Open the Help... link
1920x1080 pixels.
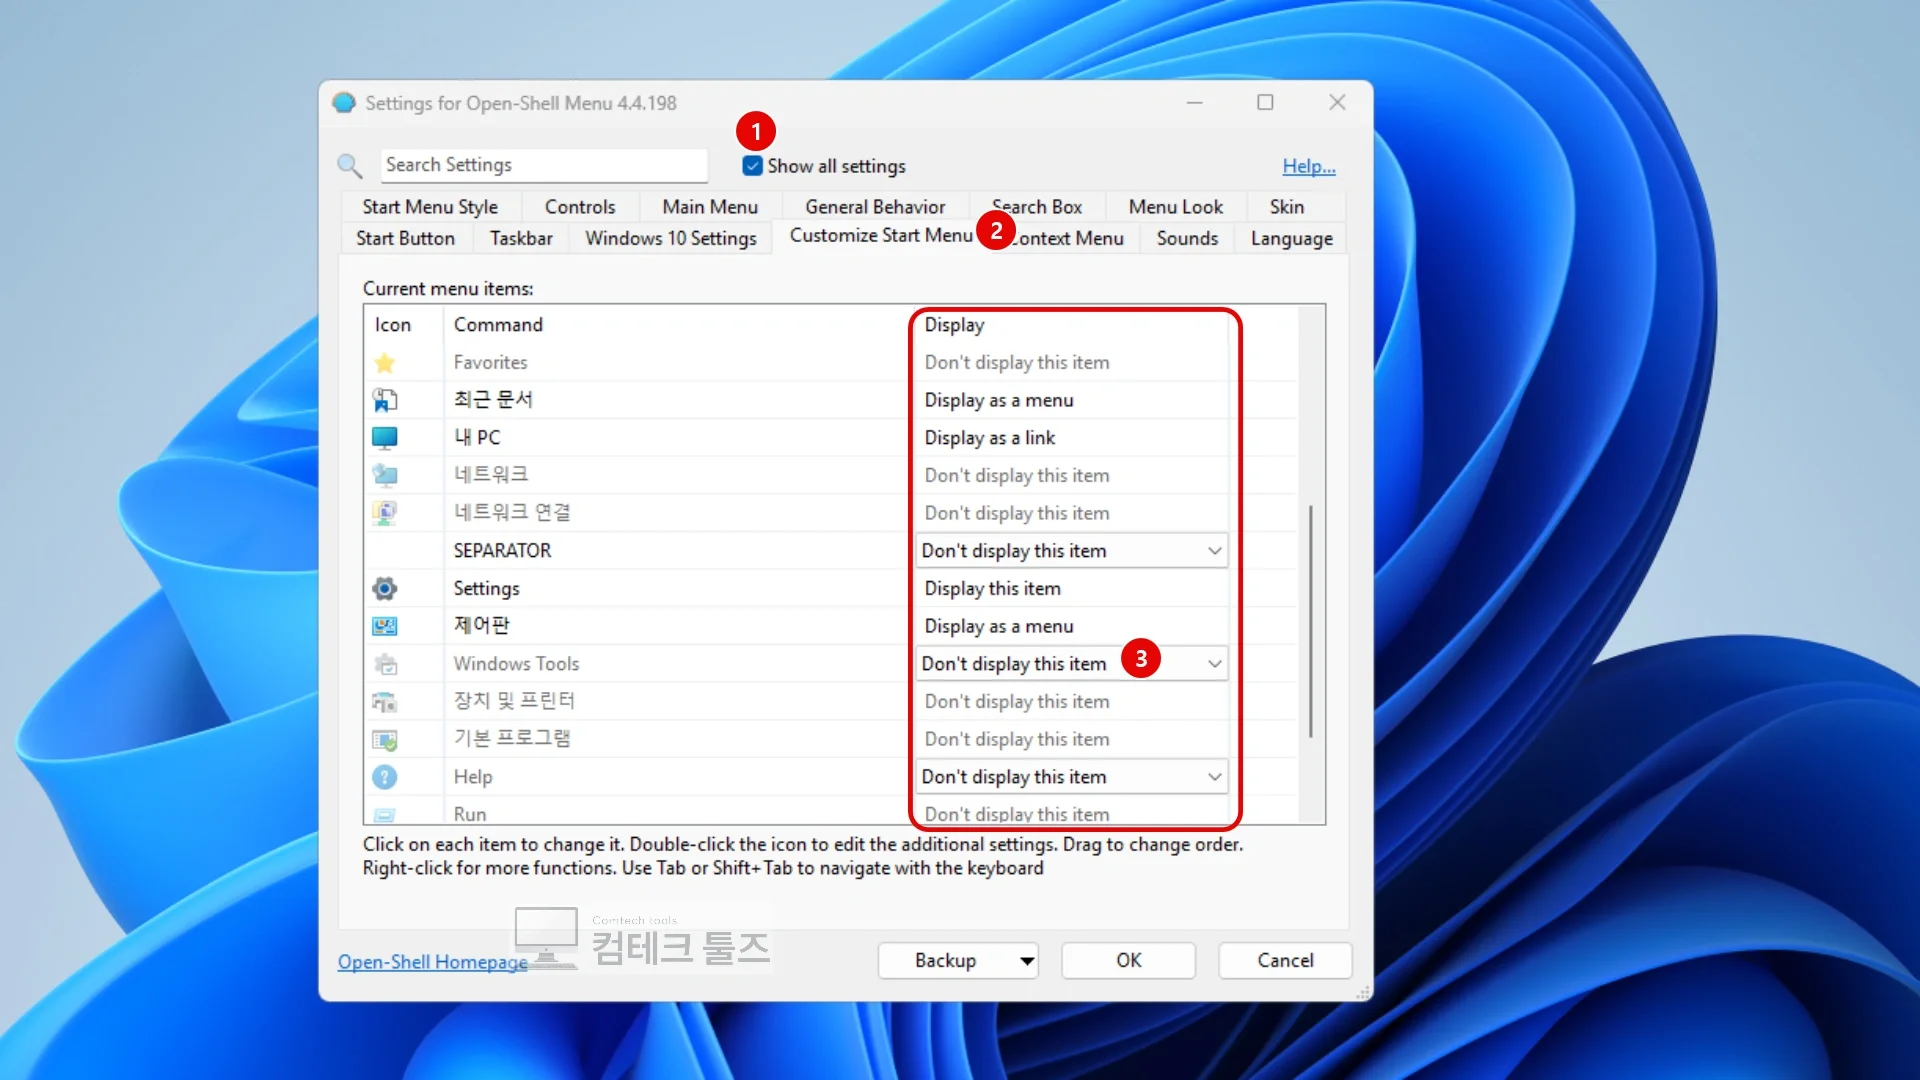tap(1309, 166)
